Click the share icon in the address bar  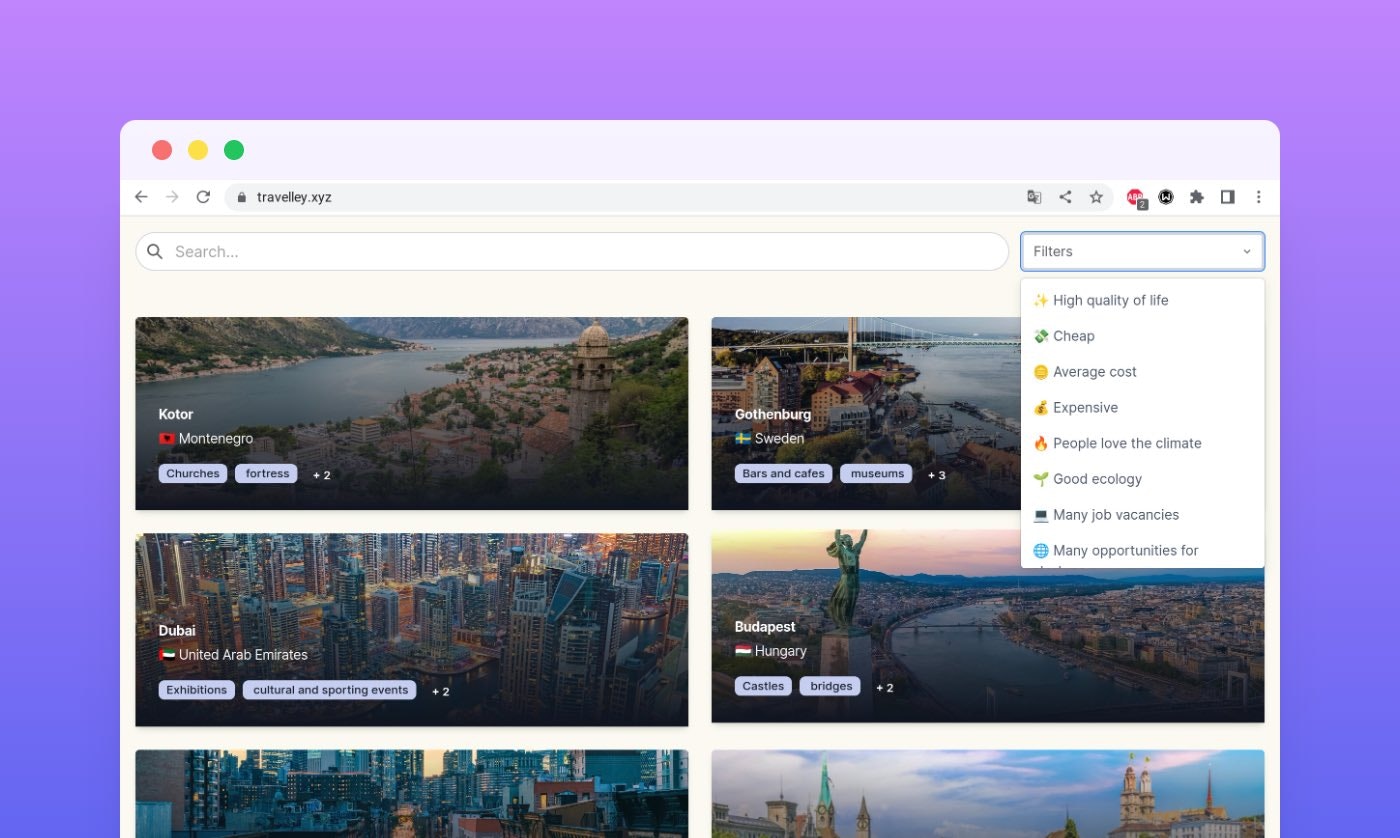point(1065,197)
